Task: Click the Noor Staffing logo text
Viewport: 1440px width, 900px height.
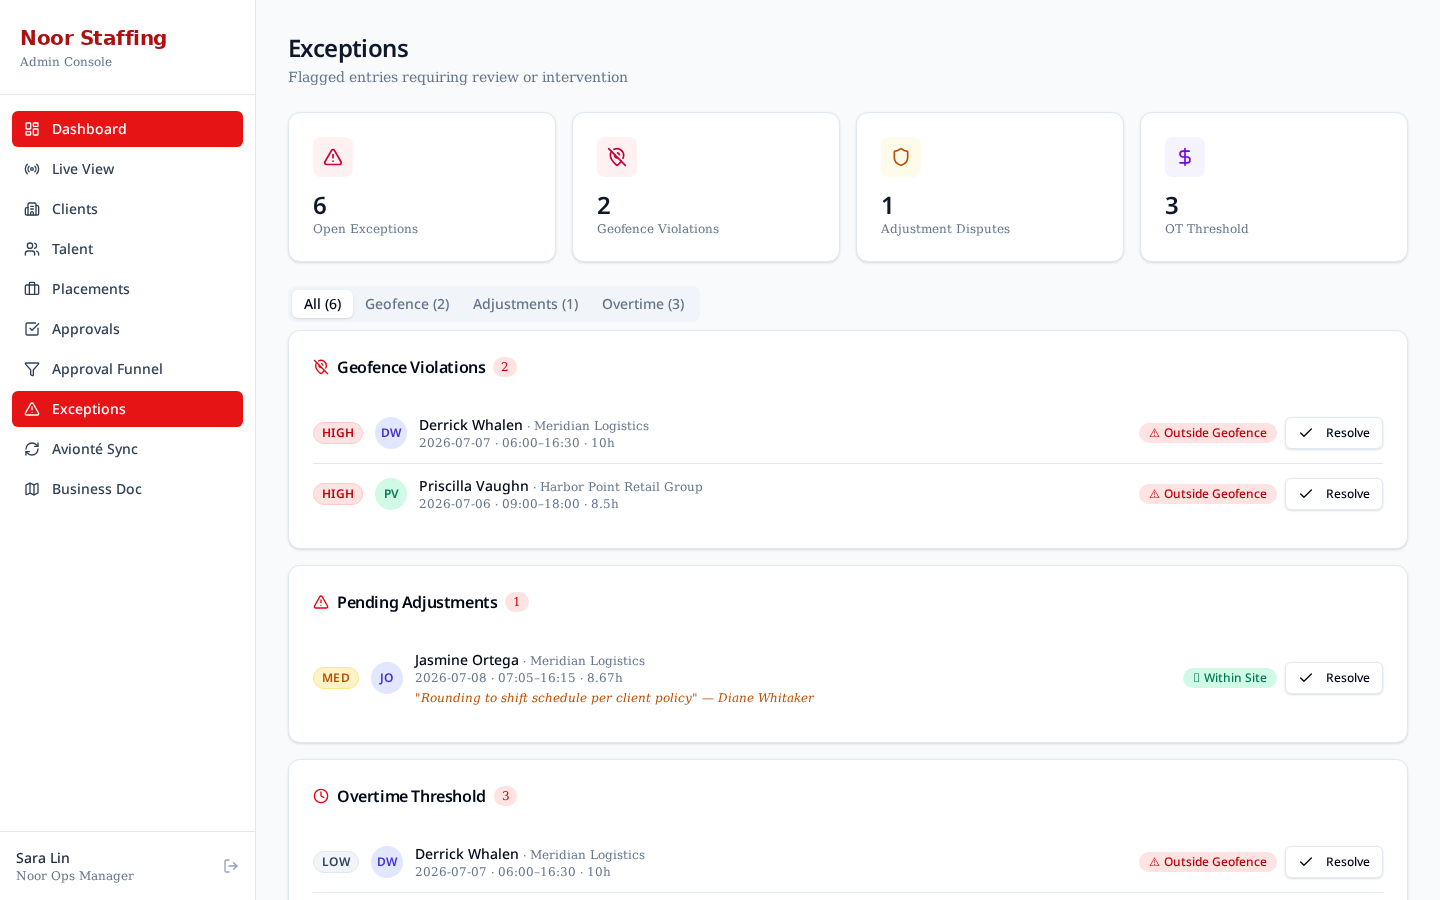Action: click(x=93, y=38)
